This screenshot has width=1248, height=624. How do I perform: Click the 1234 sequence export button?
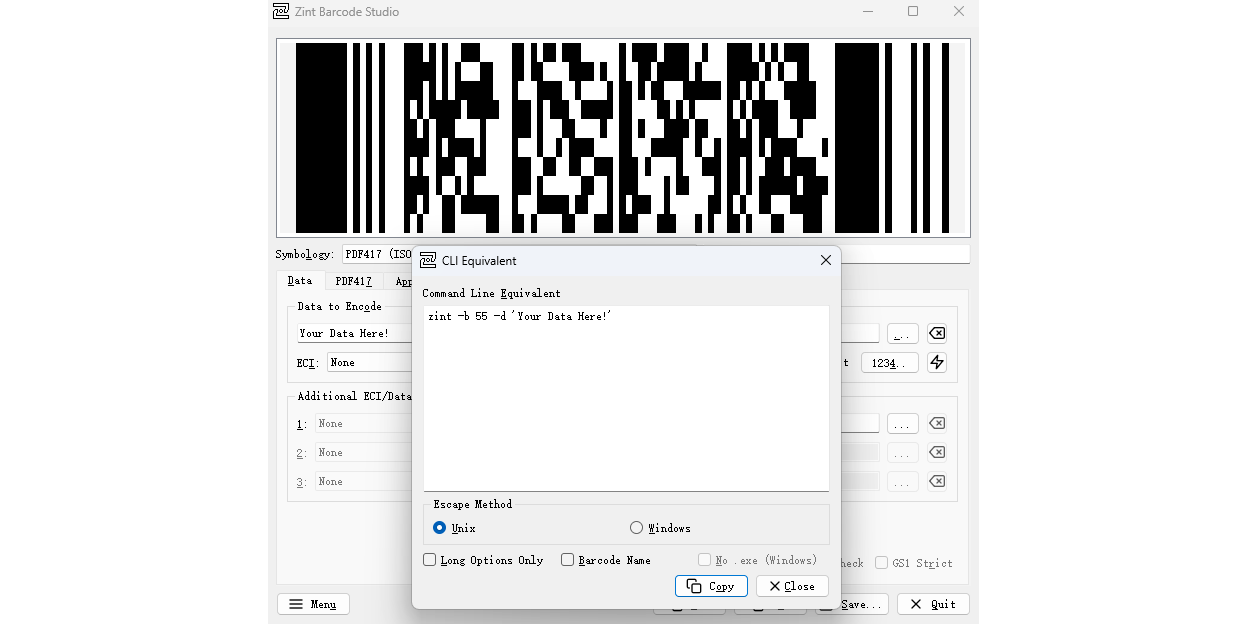pos(889,362)
